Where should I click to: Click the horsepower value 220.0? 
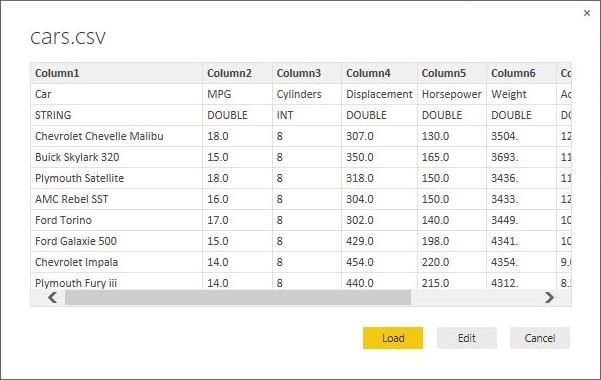coord(452,262)
